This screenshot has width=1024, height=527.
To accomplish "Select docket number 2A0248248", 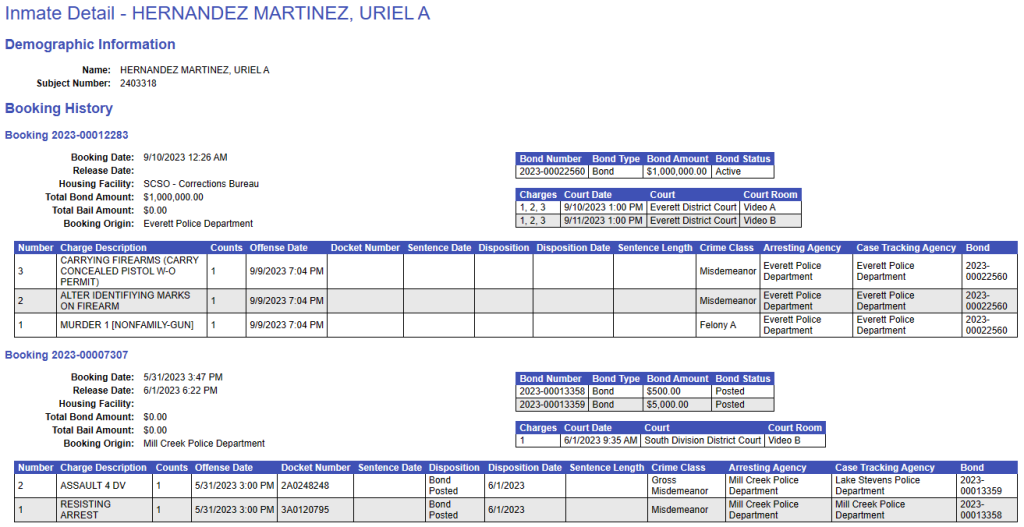I will pos(315,485).
